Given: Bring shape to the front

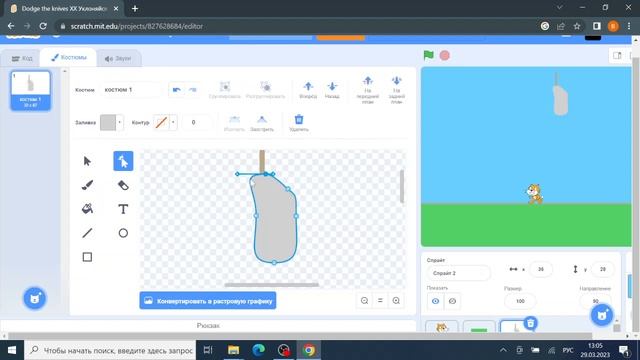Looking at the screenshot, I should (x=368, y=81).
